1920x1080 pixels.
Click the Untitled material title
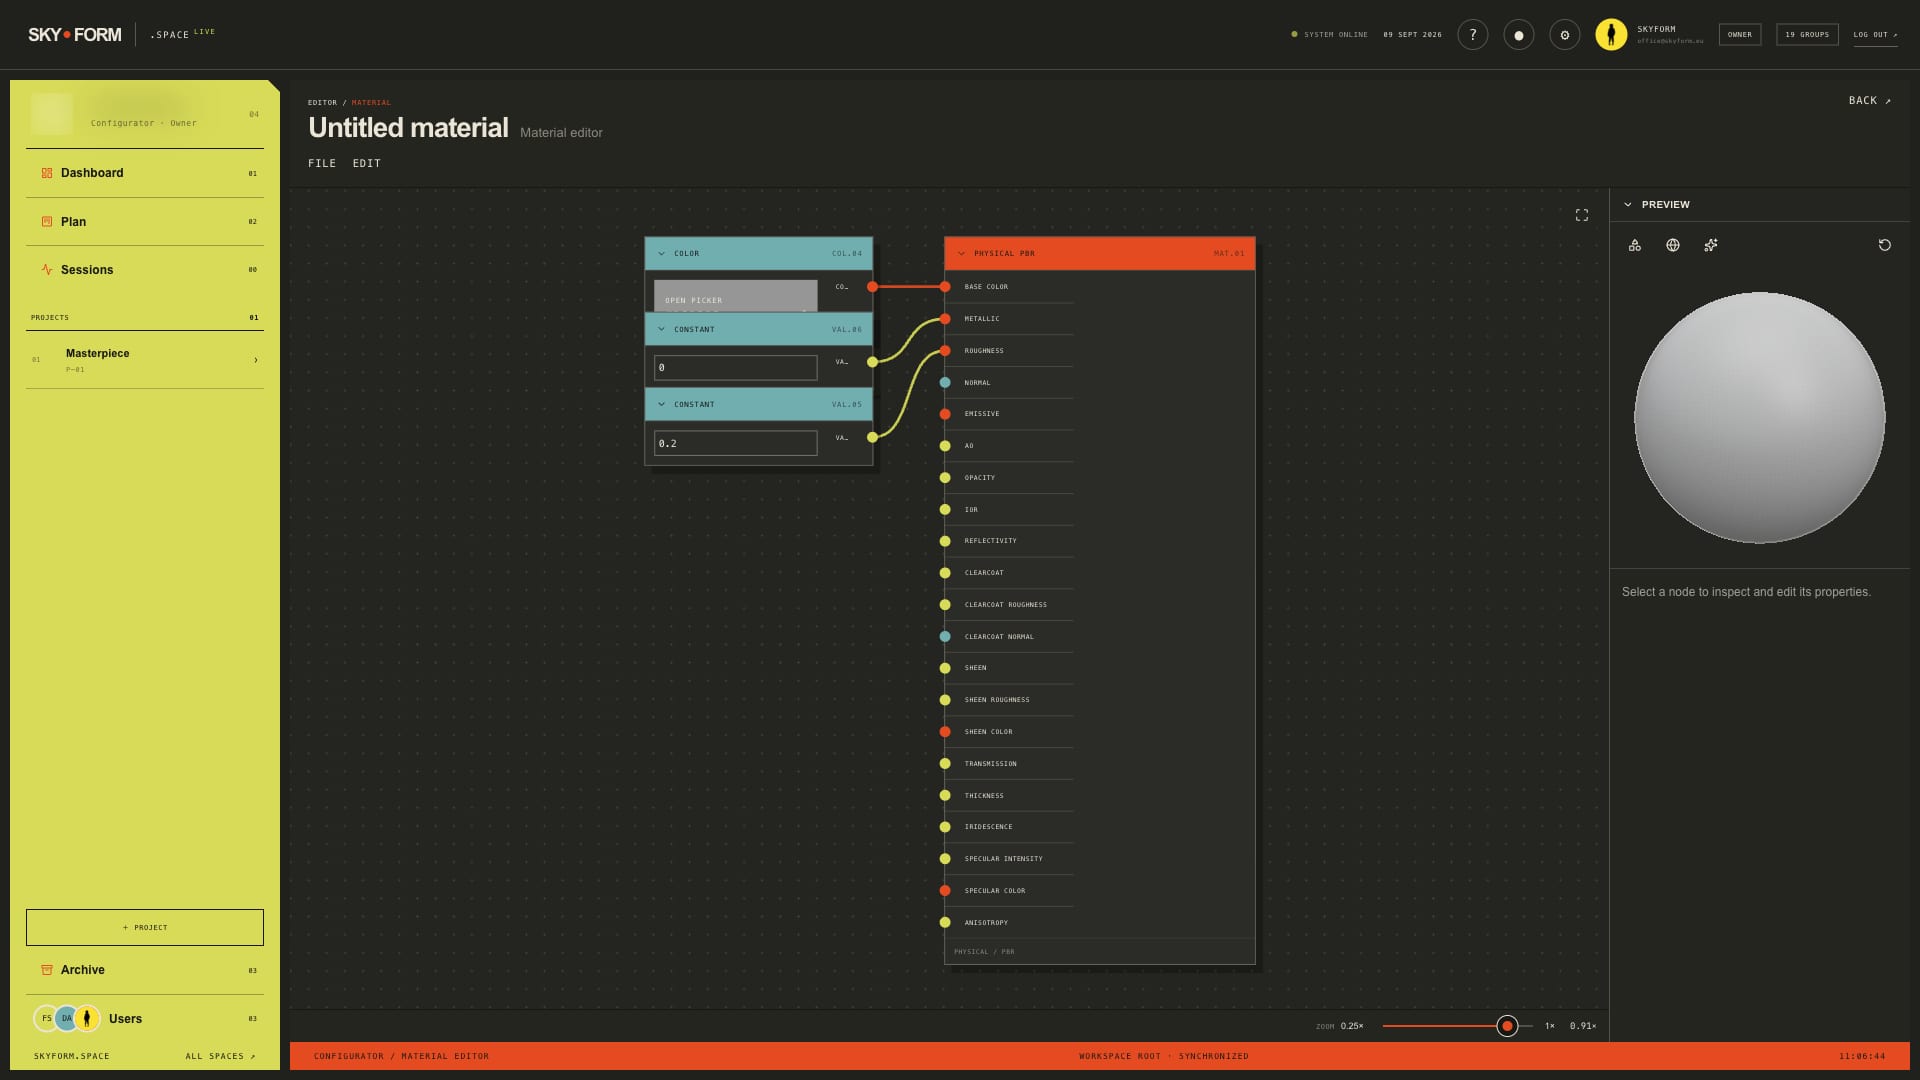click(x=408, y=128)
